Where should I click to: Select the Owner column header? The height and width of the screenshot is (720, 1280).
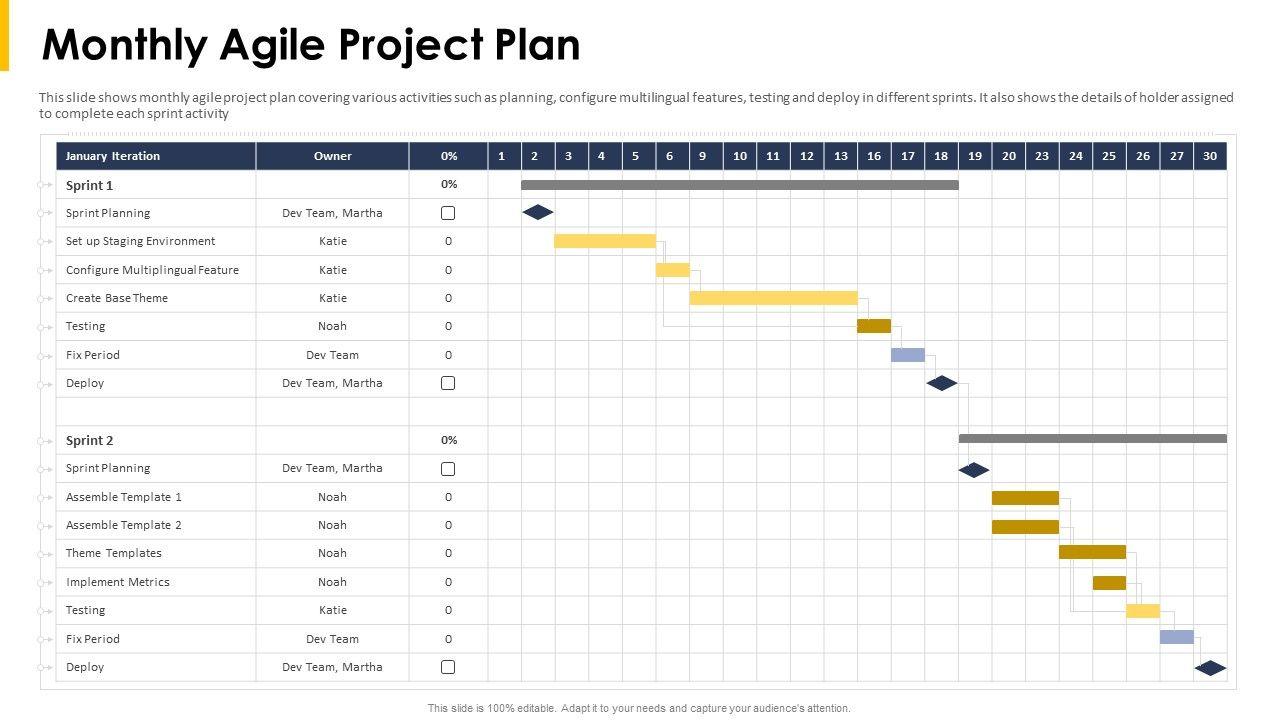point(332,156)
